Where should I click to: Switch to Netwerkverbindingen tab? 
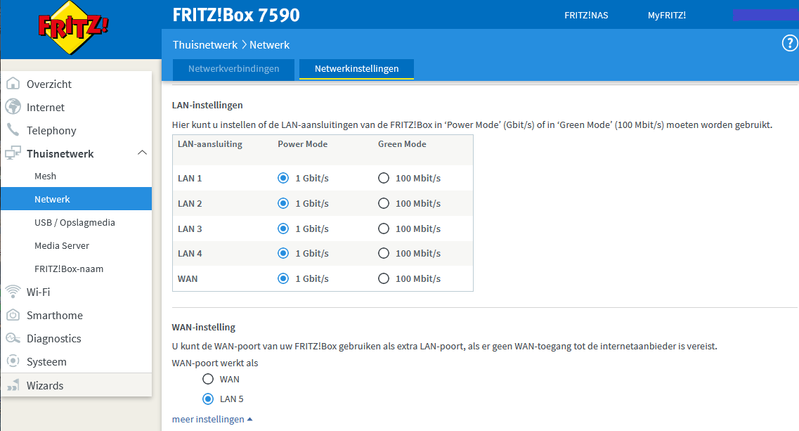pos(233,69)
